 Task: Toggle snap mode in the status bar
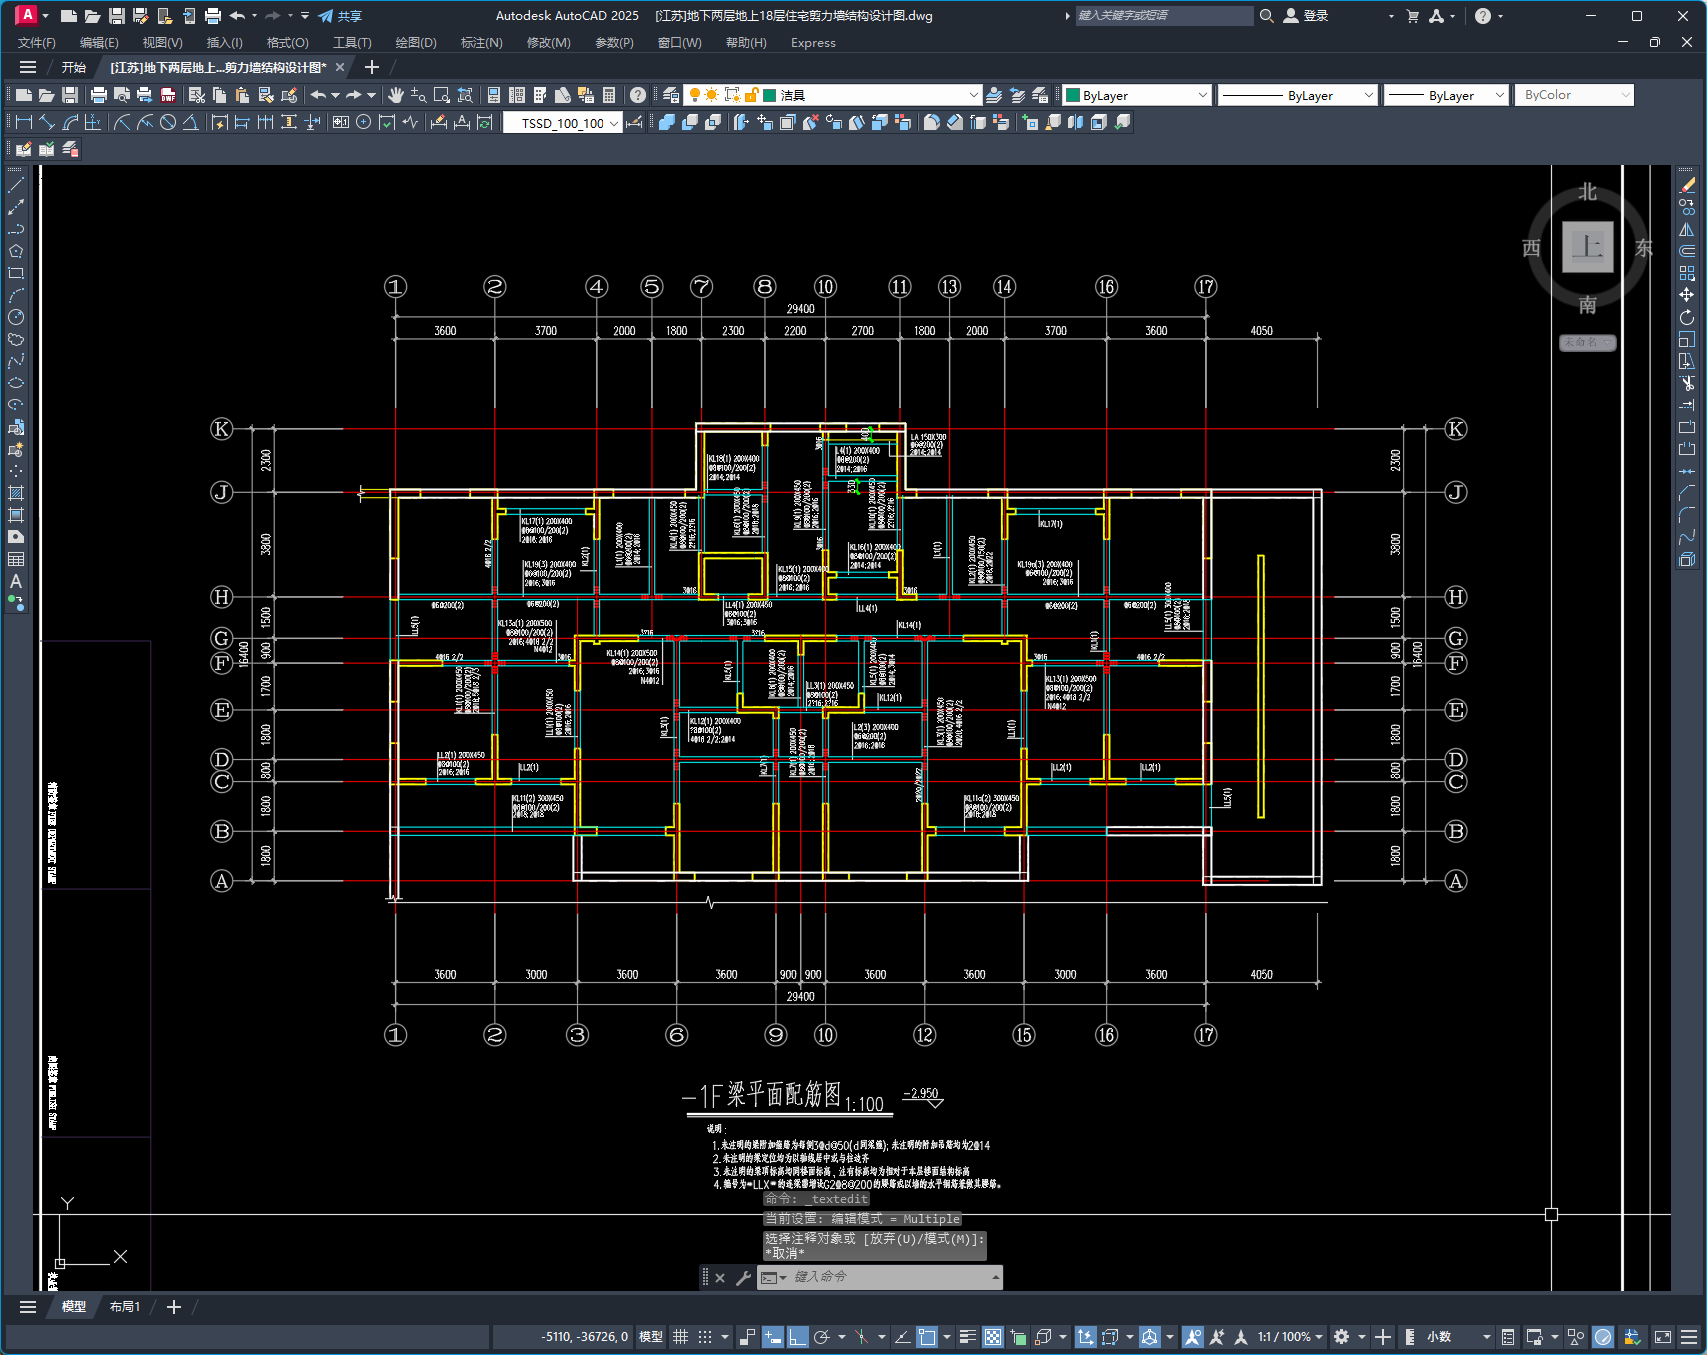coord(705,1337)
